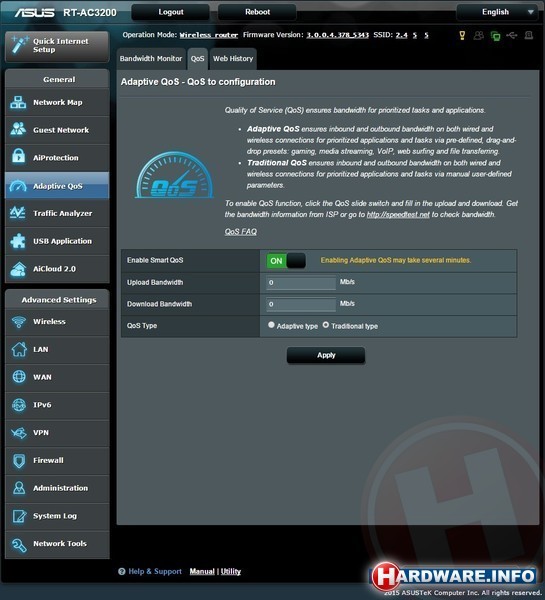Open Quick Internet Setup label
This screenshot has height=600, width=545.
pos(60,45)
